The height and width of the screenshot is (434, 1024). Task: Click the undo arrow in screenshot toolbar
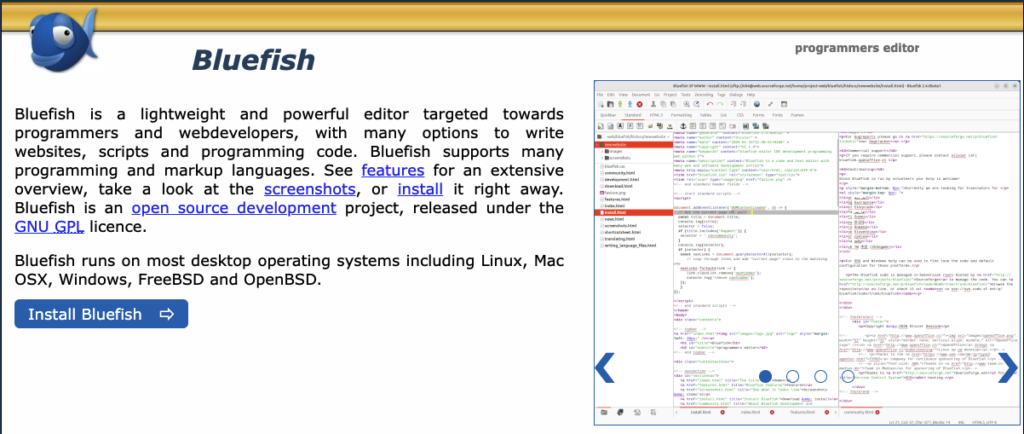click(x=710, y=104)
